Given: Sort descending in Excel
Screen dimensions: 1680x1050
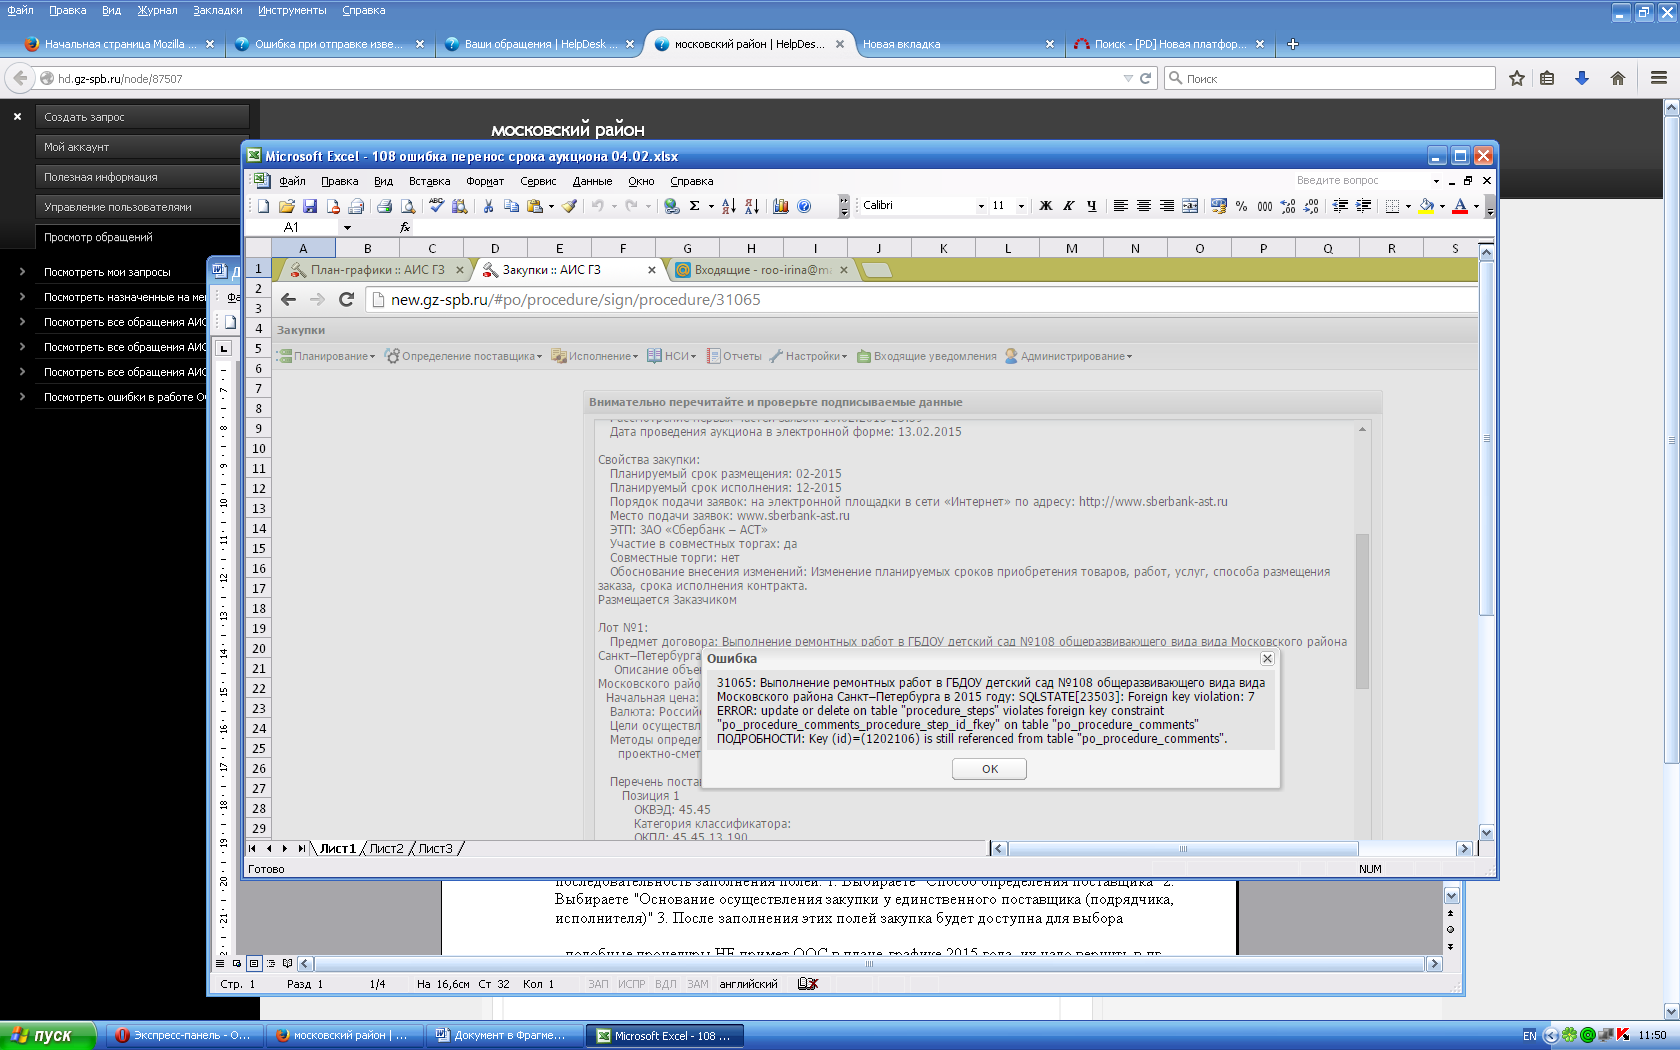Looking at the screenshot, I should tap(752, 206).
